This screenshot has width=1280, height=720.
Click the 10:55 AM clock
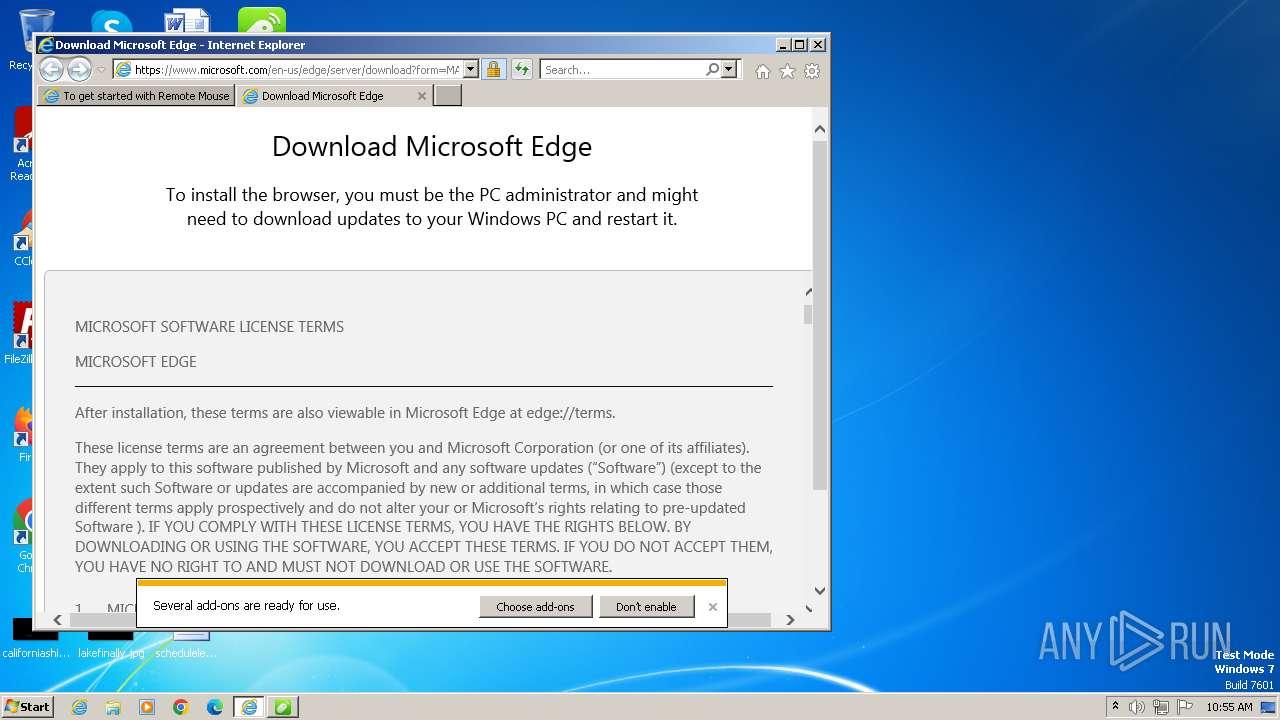(x=1229, y=707)
